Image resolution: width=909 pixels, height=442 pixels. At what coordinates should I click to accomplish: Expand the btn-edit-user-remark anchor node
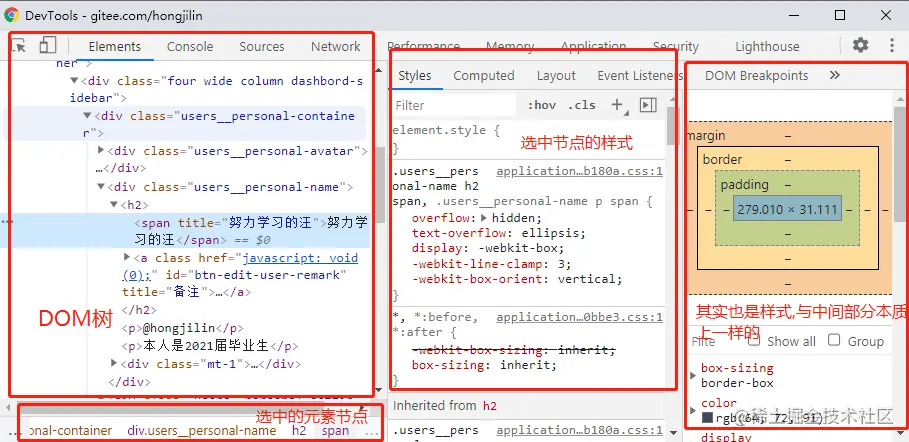pos(128,257)
